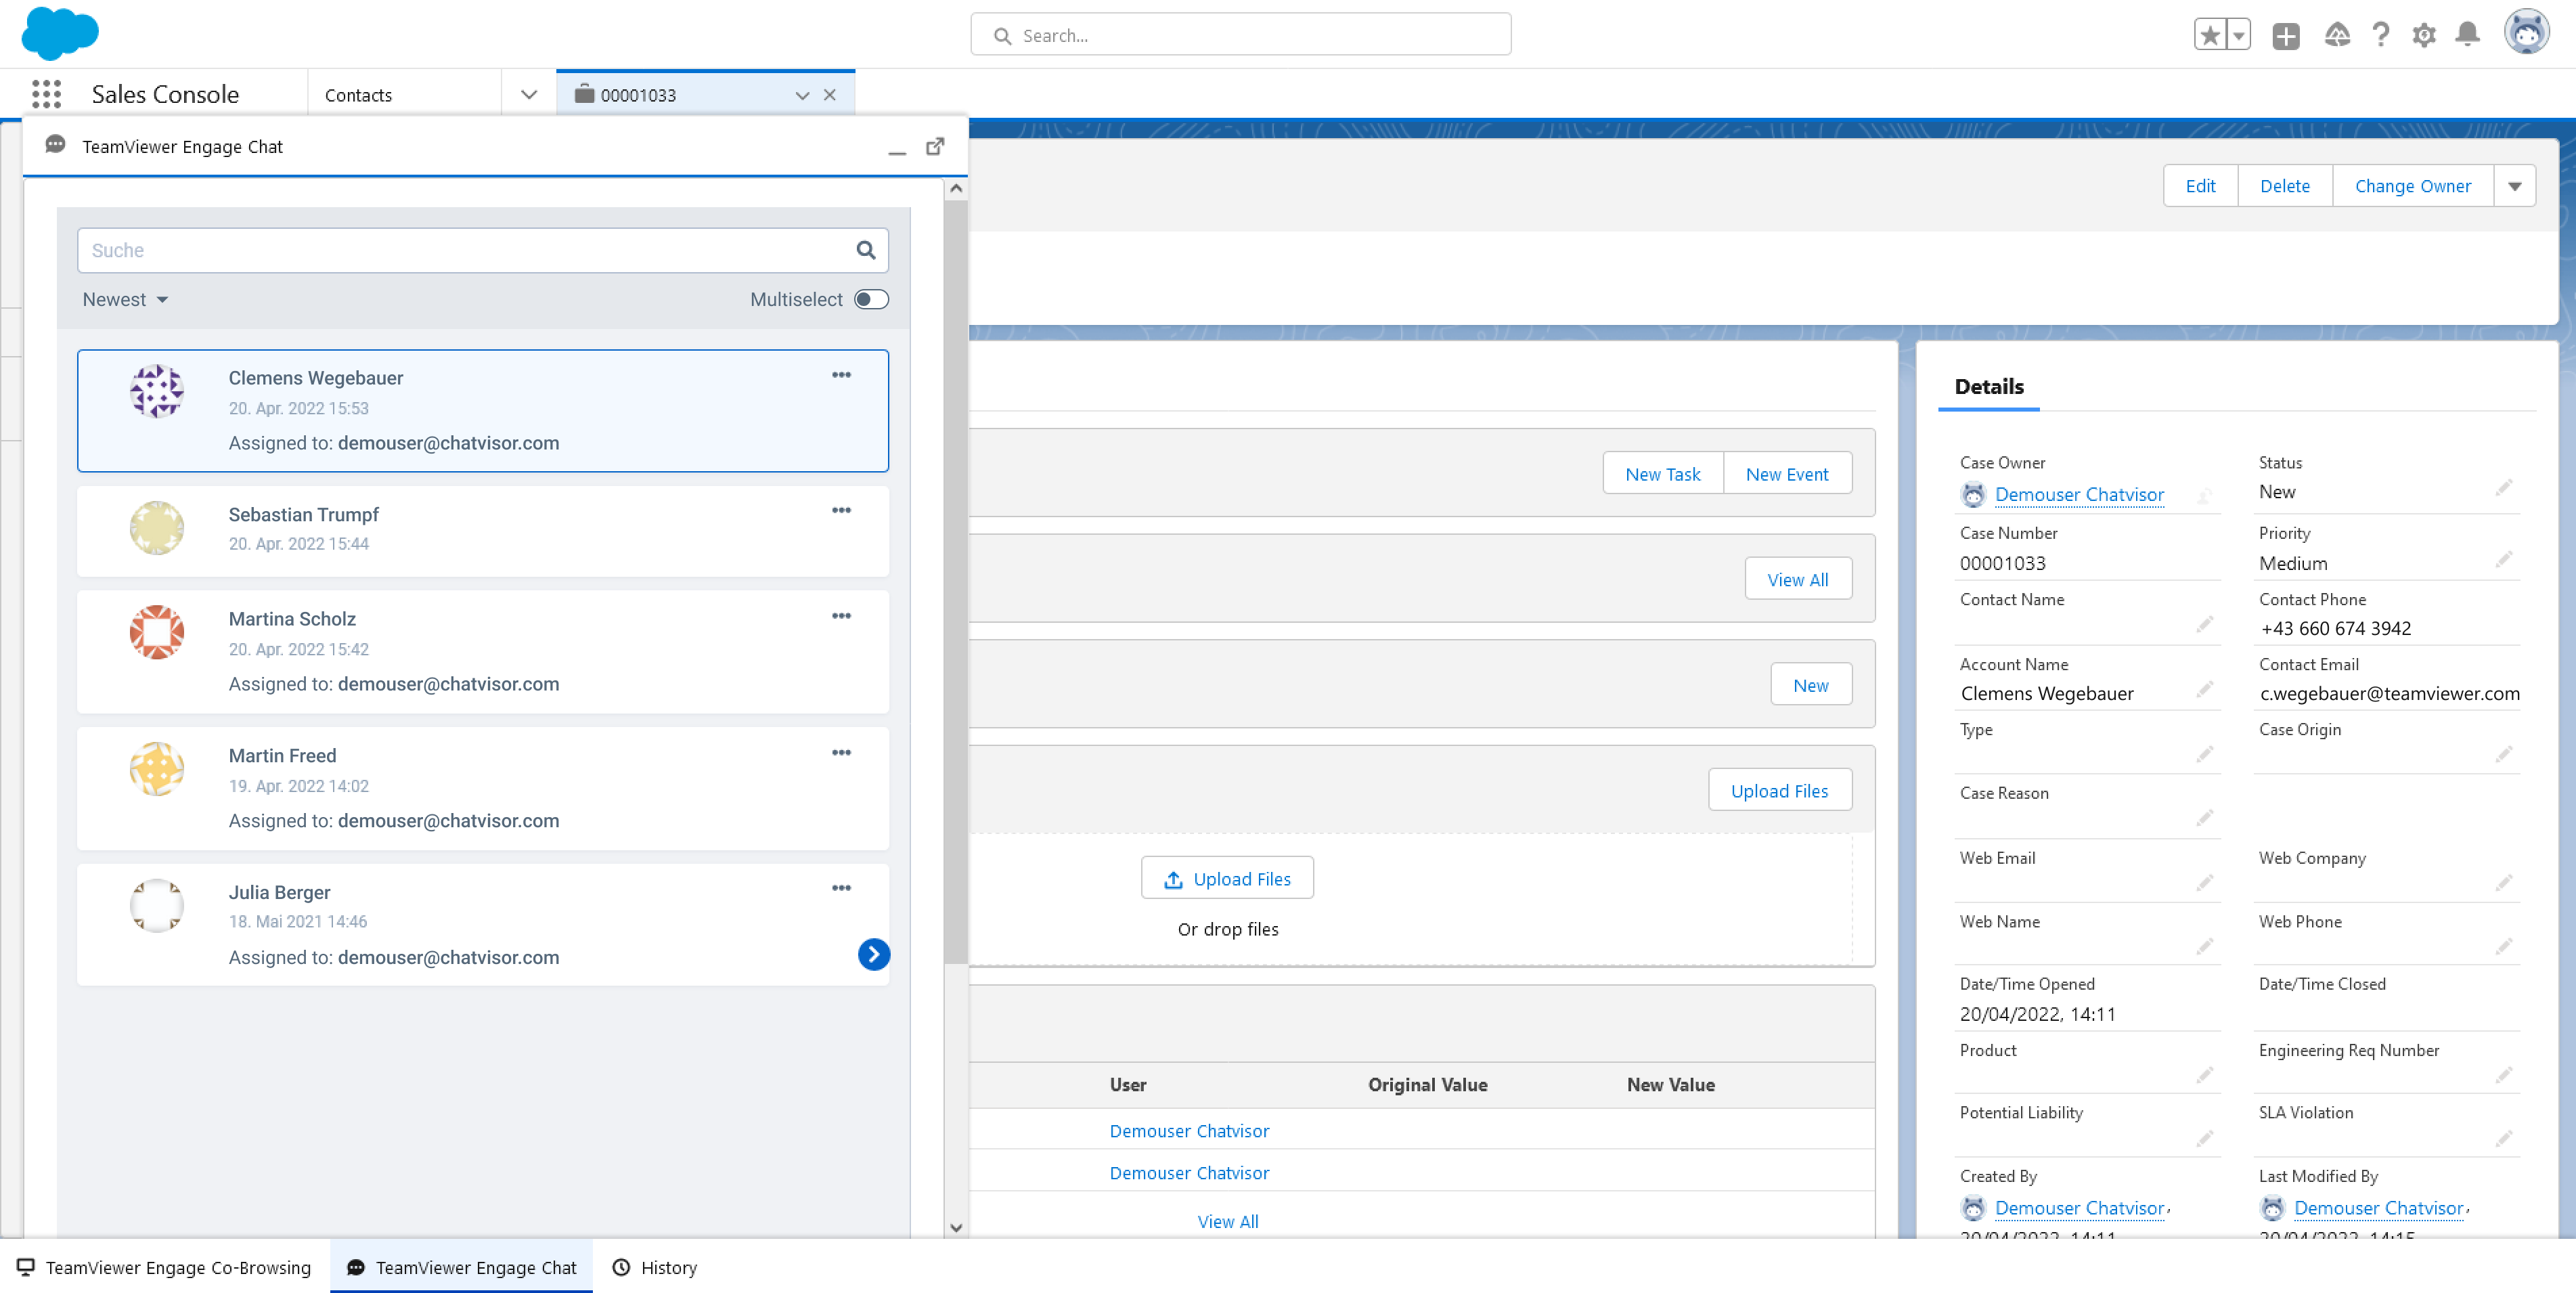Click the Change Owner button
Screen dimensions: 2576x1293
[x=2412, y=187]
